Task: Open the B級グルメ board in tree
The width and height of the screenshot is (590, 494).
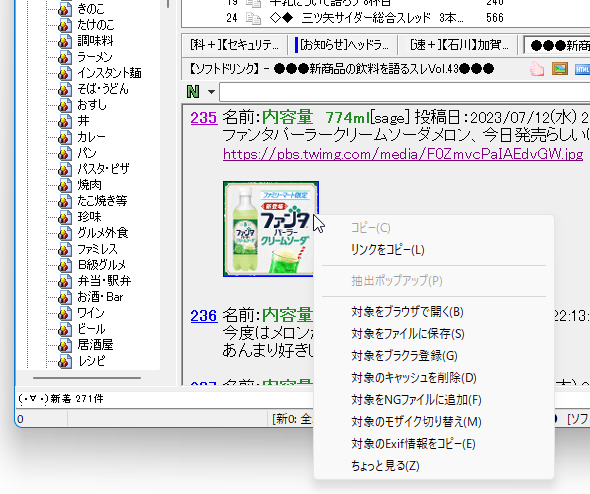Action: [102, 265]
